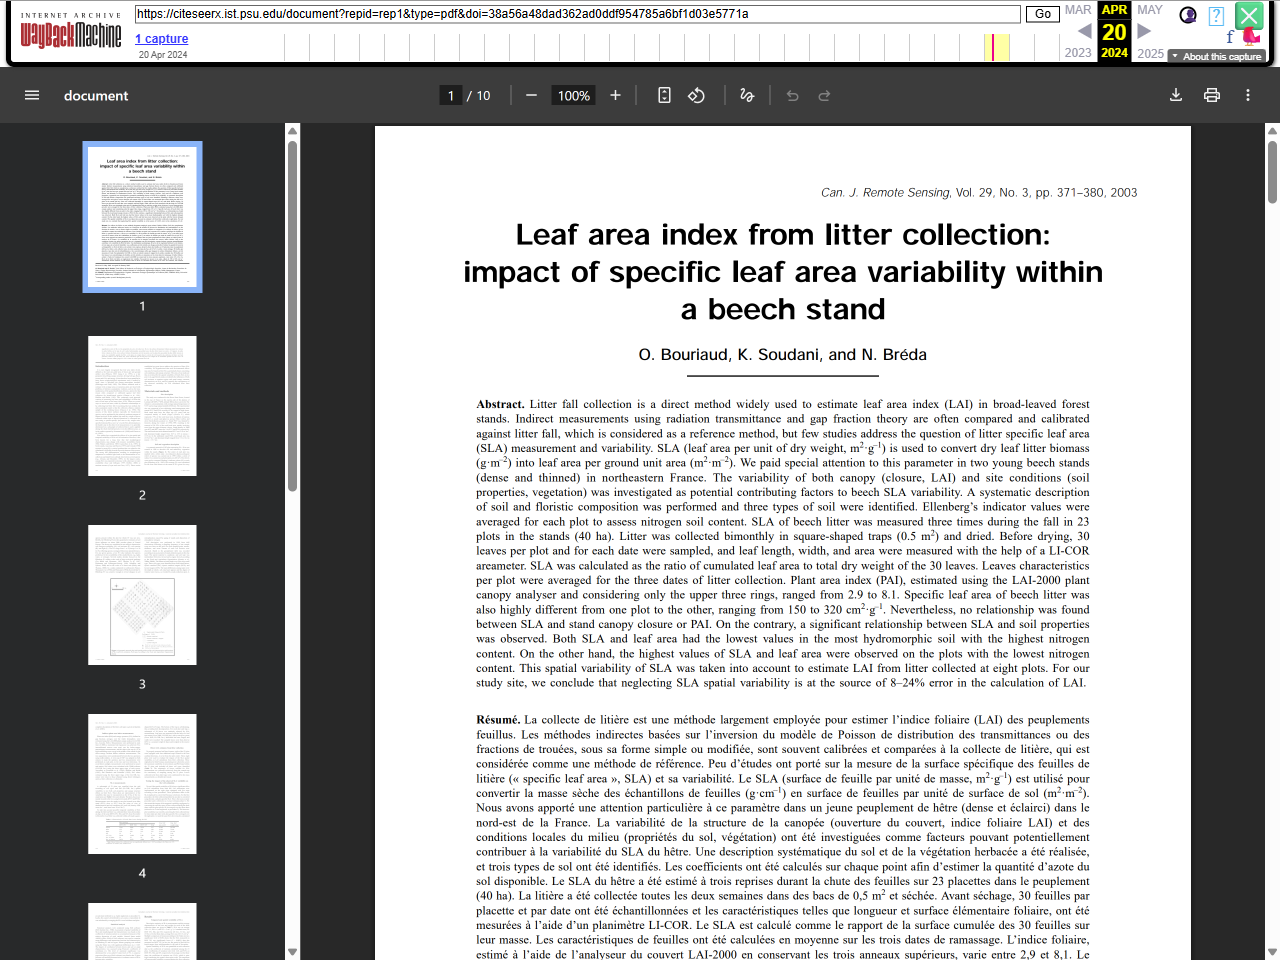Expand the About this capture panel

pyautogui.click(x=1216, y=57)
